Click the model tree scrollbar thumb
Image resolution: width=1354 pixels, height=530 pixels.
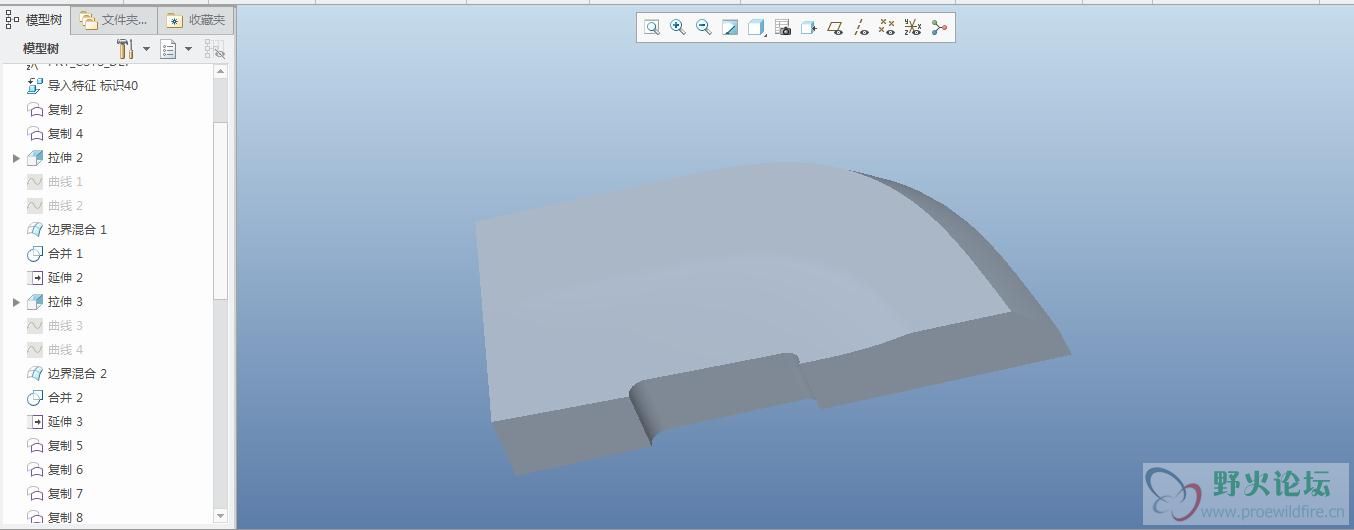[x=221, y=210]
